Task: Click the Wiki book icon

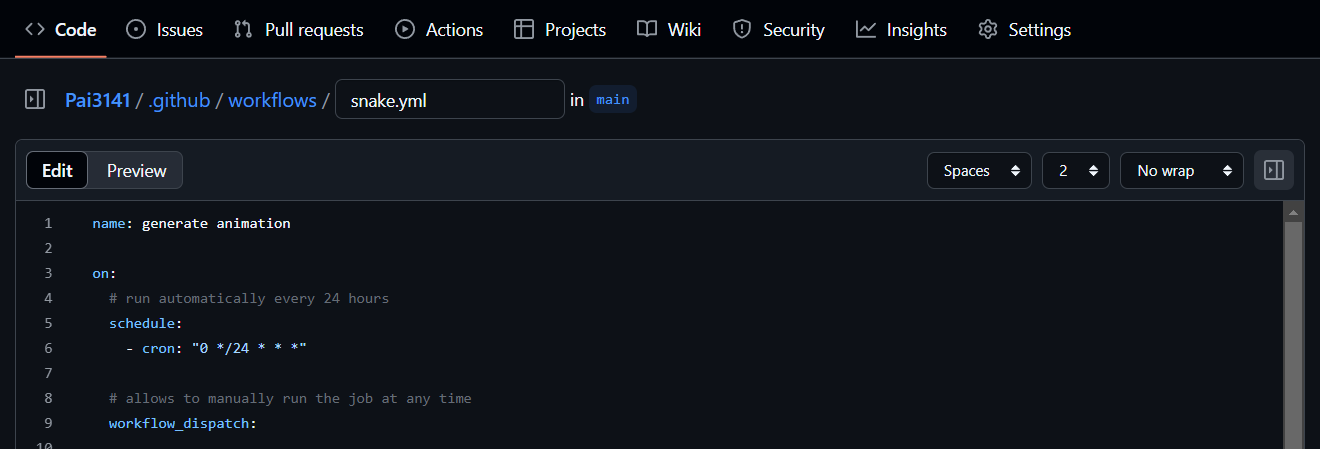Action: (x=647, y=30)
